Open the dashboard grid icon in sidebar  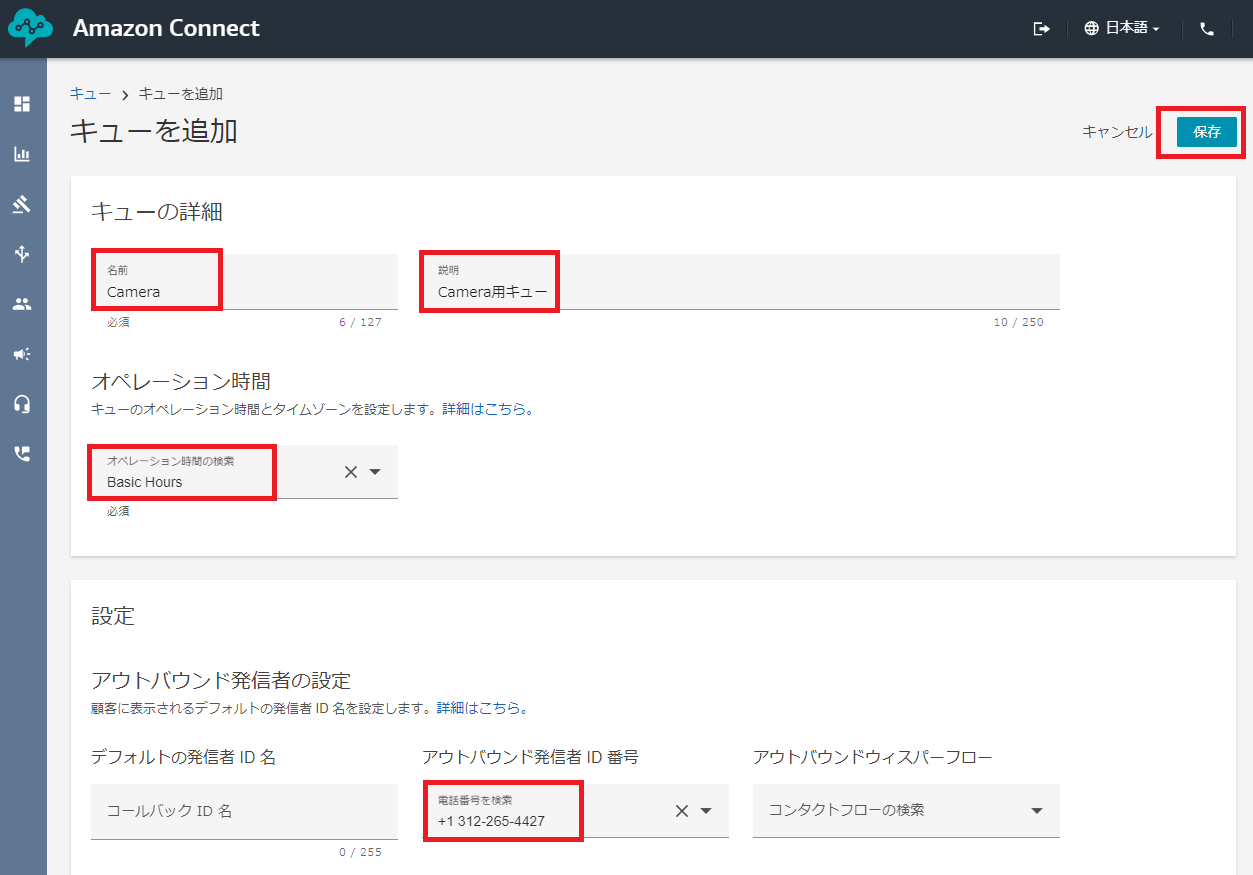point(22,104)
